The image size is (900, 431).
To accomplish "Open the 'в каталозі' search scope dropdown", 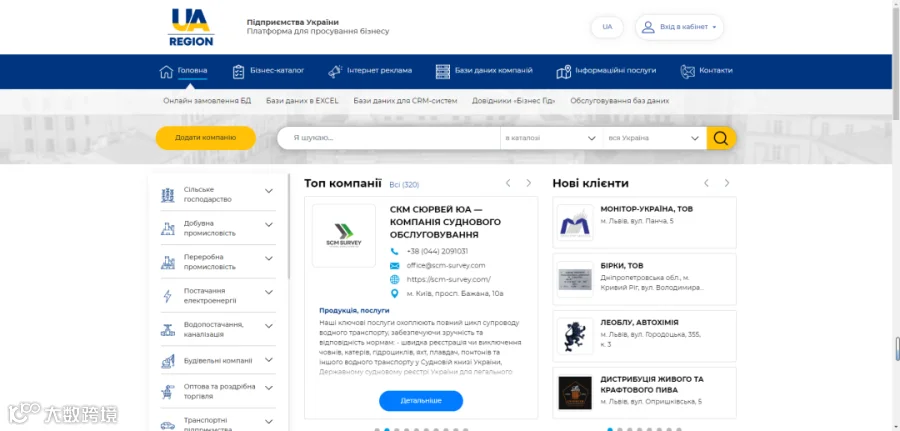I will [x=551, y=138].
